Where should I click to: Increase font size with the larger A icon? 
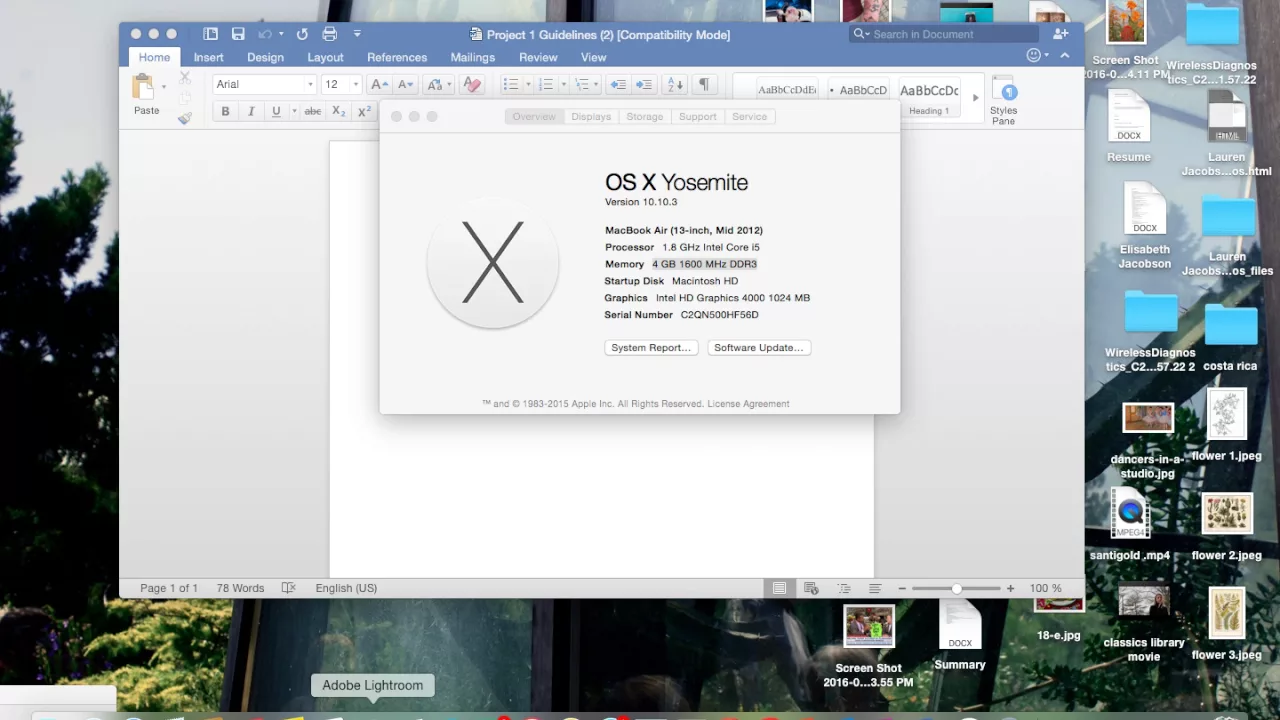379,85
